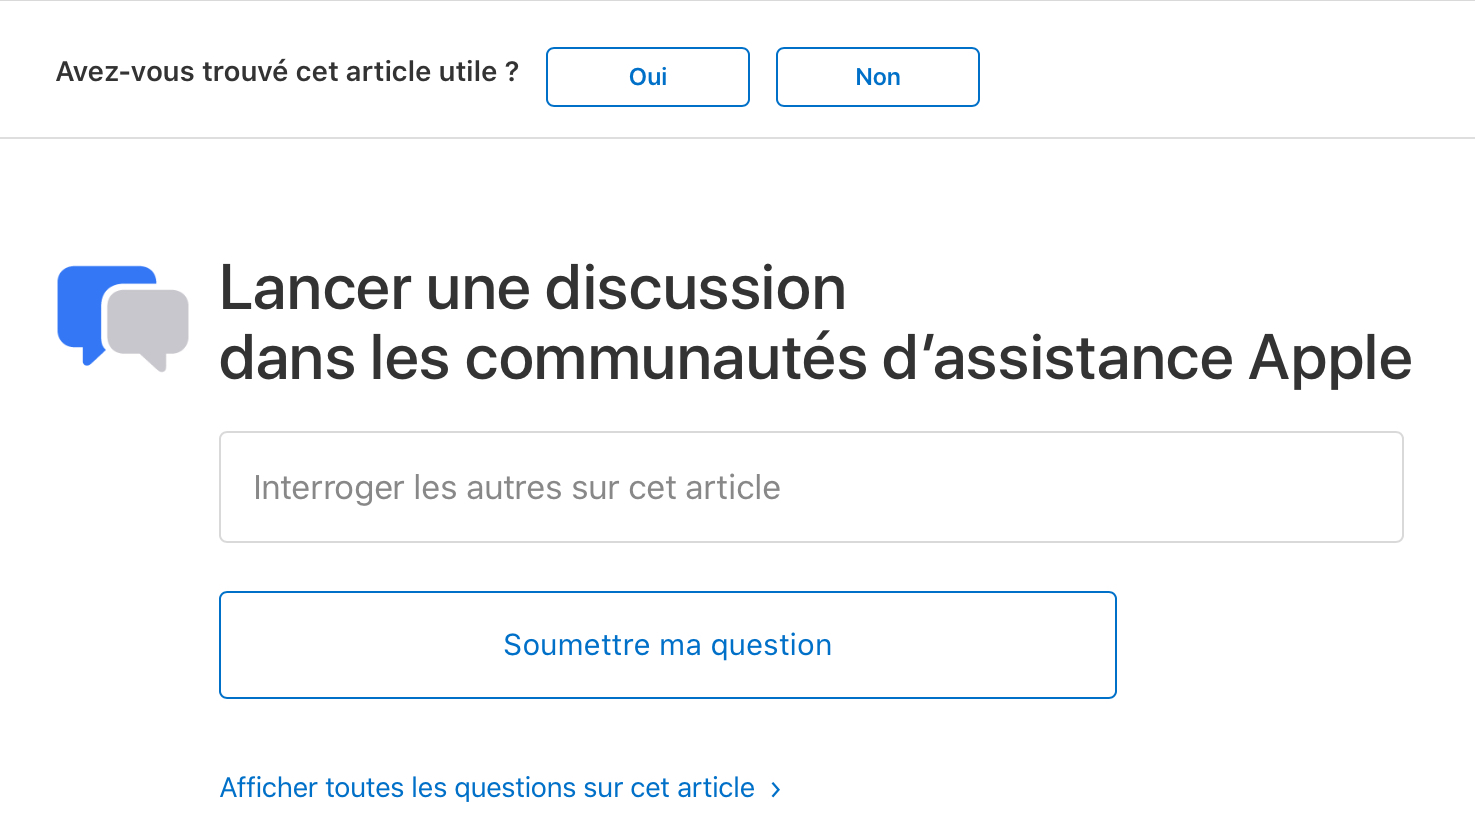
Task: Place cursor in the question text box
Action: pyautogui.click(x=811, y=487)
